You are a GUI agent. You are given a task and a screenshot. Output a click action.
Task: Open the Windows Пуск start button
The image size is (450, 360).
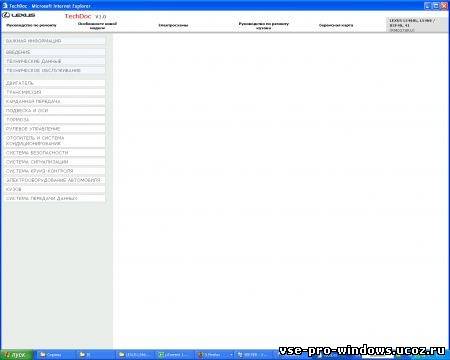pyautogui.click(x=16, y=355)
